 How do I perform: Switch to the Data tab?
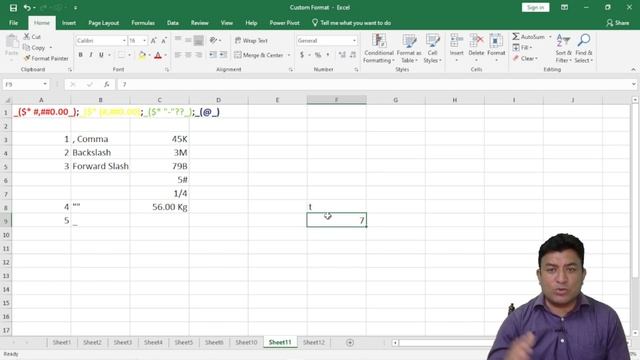point(173,23)
